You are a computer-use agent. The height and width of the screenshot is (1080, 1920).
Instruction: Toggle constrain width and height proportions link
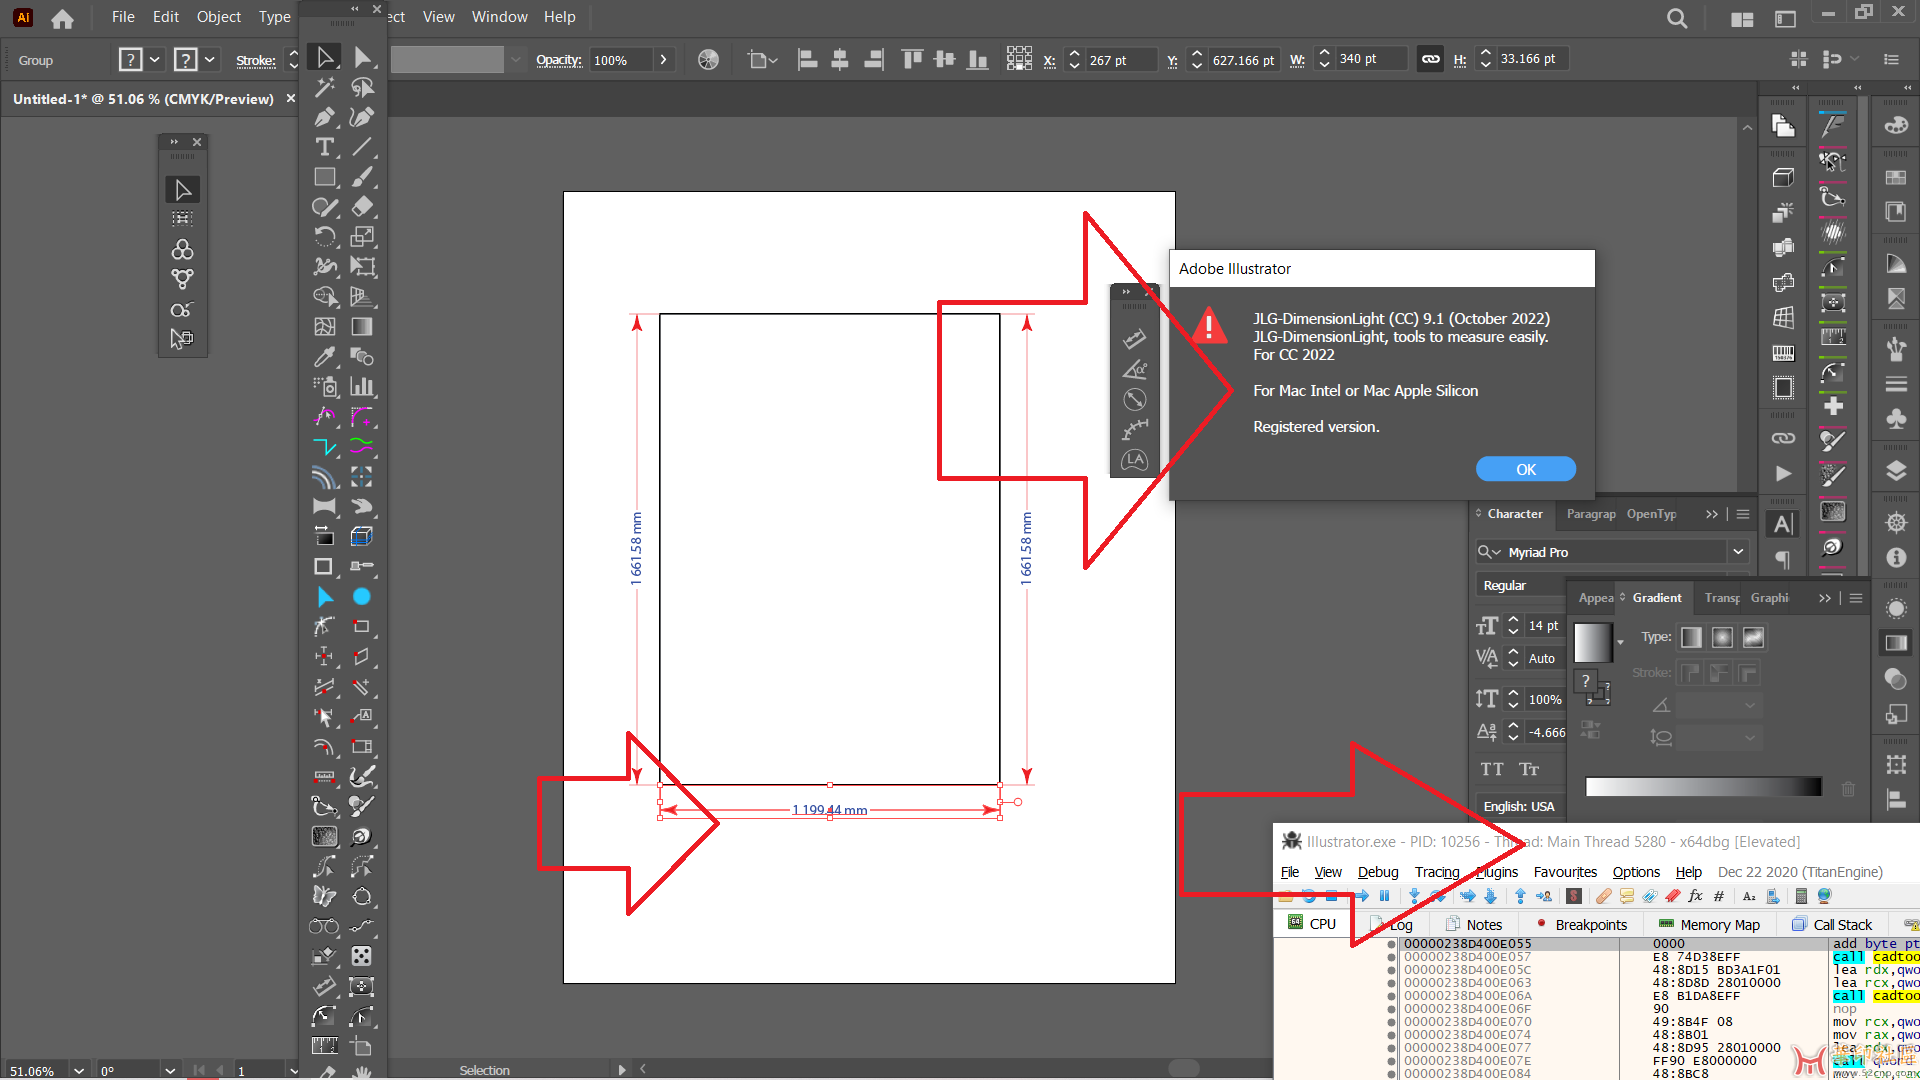1431,59
